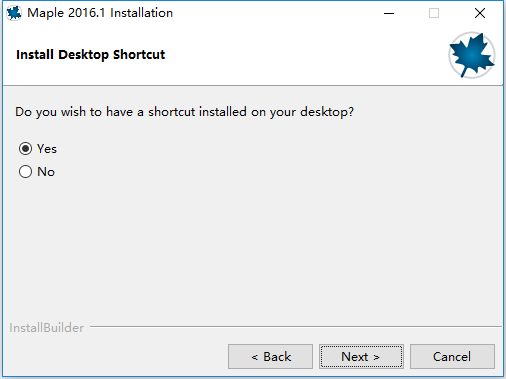
Task: Select the Yes radio button
Action: tap(25, 149)
